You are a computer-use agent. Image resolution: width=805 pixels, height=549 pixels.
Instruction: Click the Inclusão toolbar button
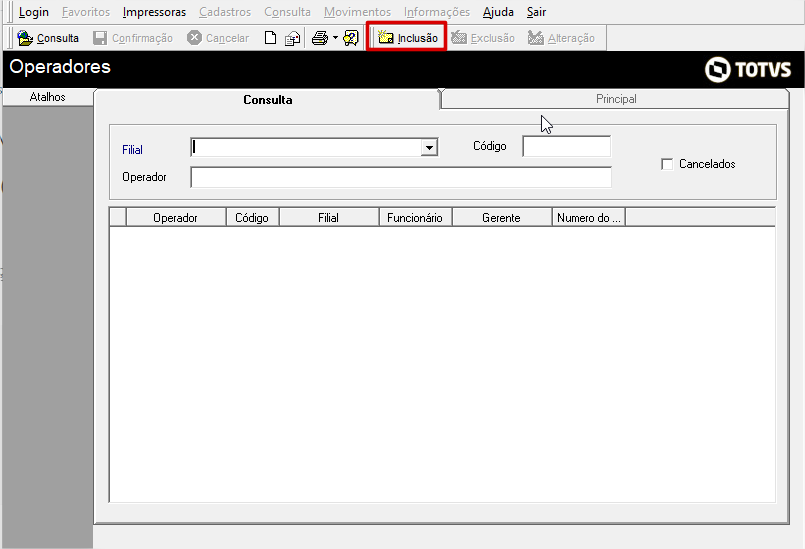pos(408,38)
